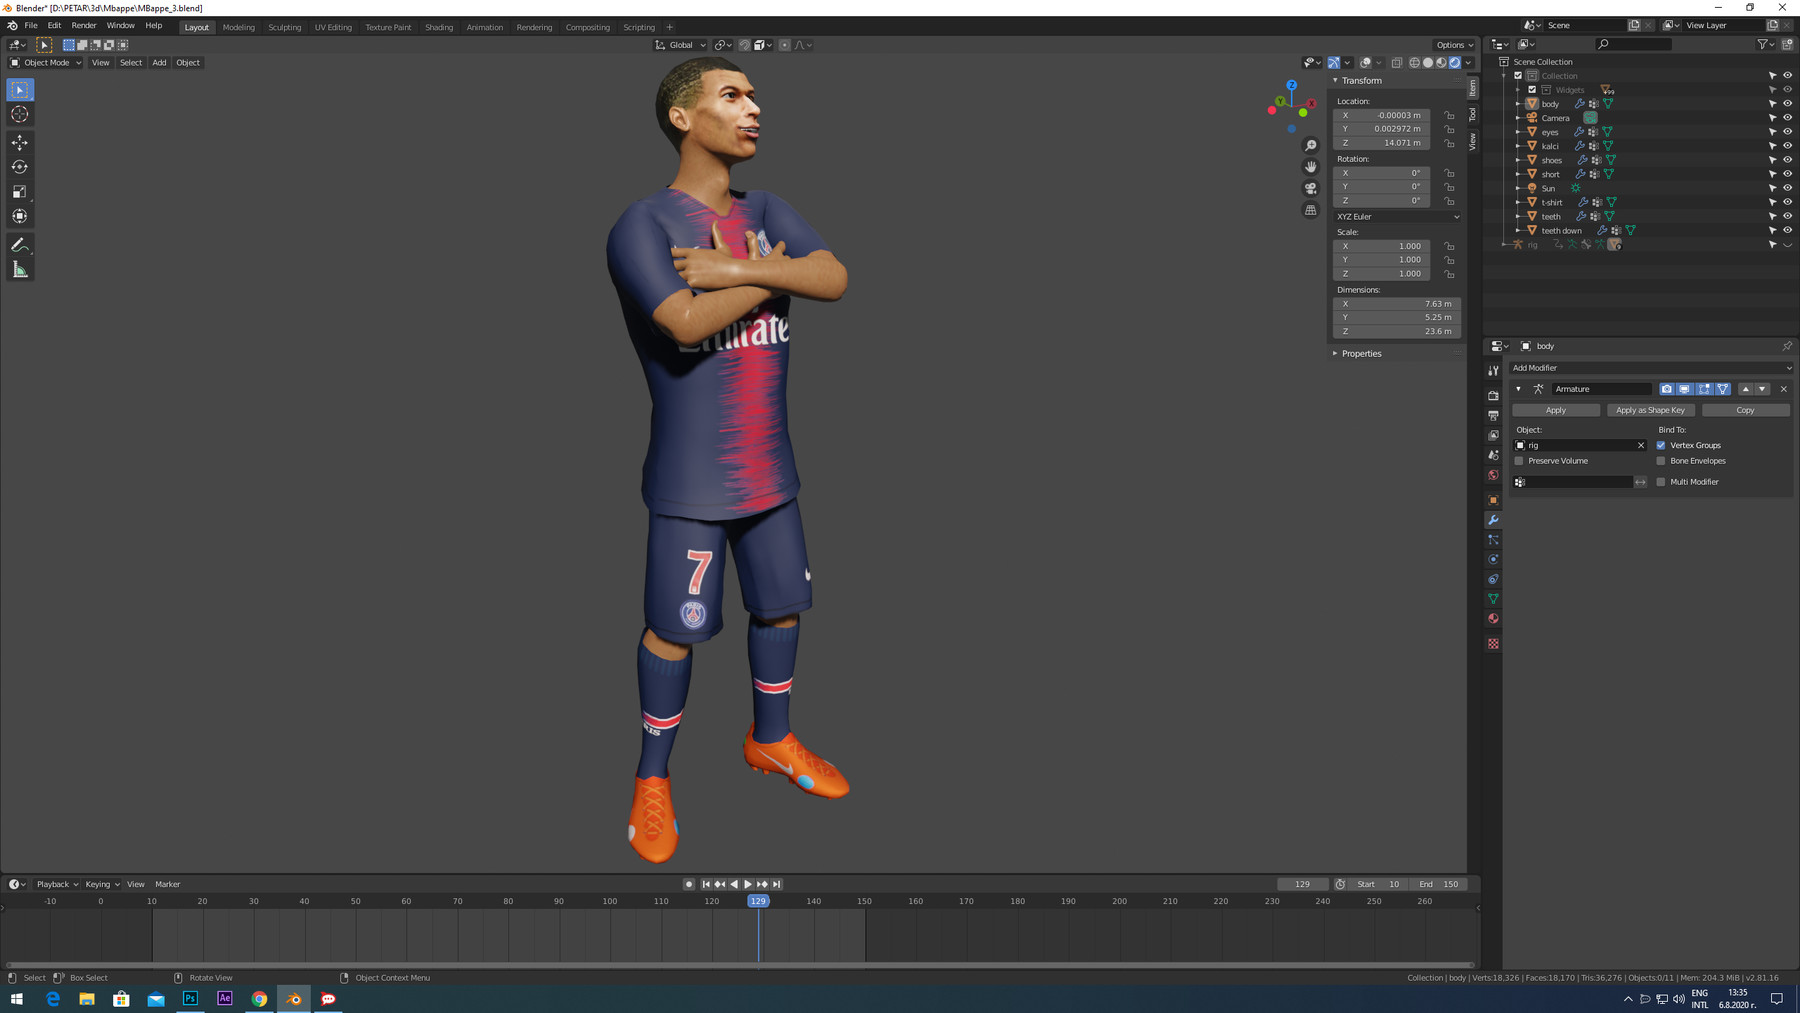Open the Global transform orientation dropdown
Image resolution: width=1800 pixels, height=1013 pixels.
pyautogui.click(x=681, y=44)
